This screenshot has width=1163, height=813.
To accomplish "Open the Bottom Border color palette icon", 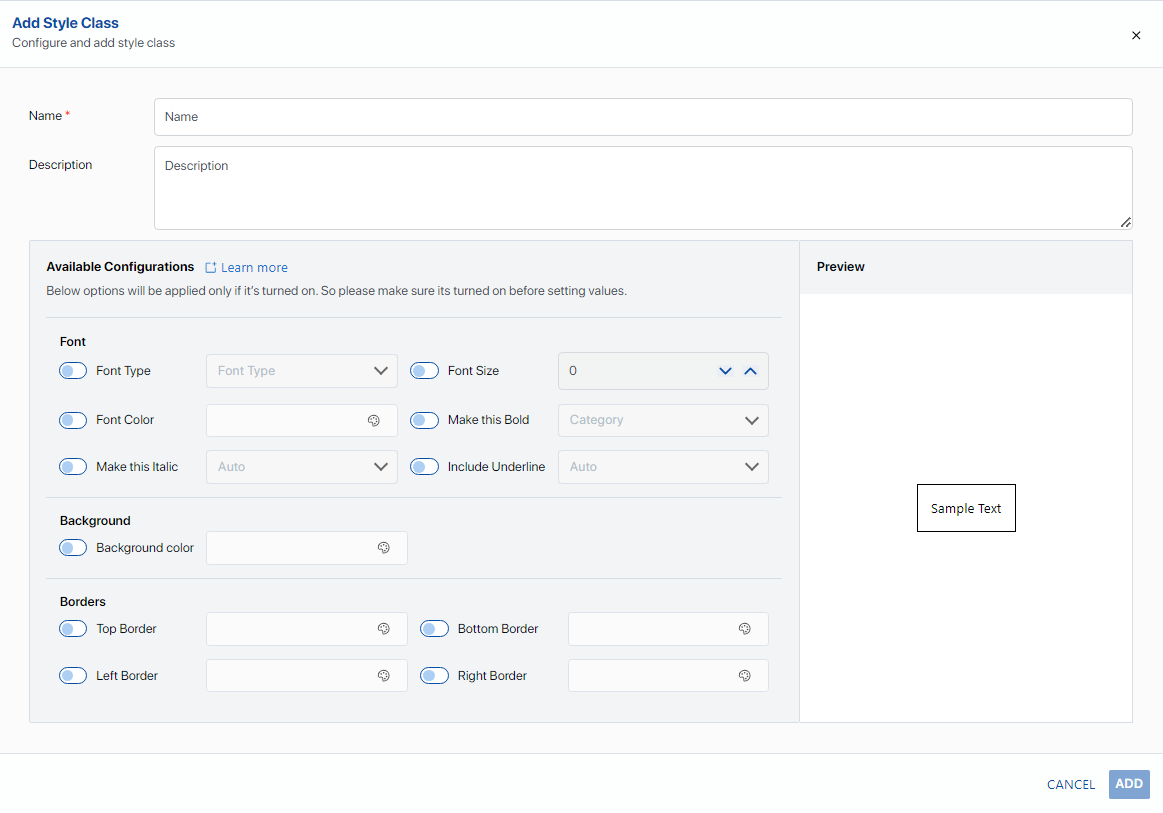I will click(x=745, y=628).
